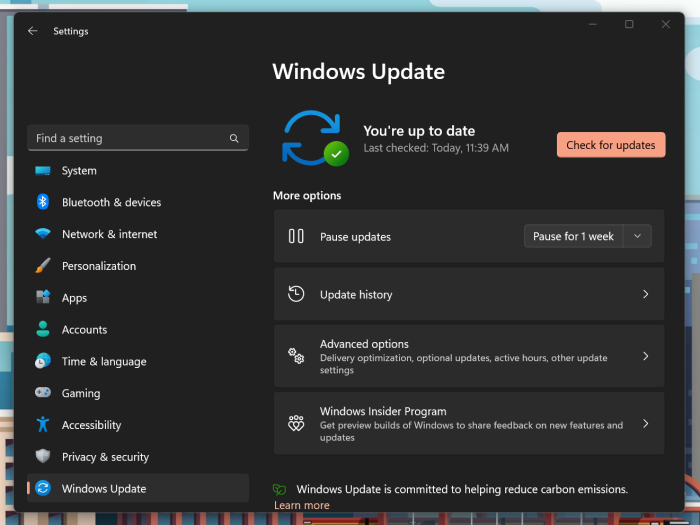Click the Privacy shield icon
700x525 pixels.
(x=43, y=456)
